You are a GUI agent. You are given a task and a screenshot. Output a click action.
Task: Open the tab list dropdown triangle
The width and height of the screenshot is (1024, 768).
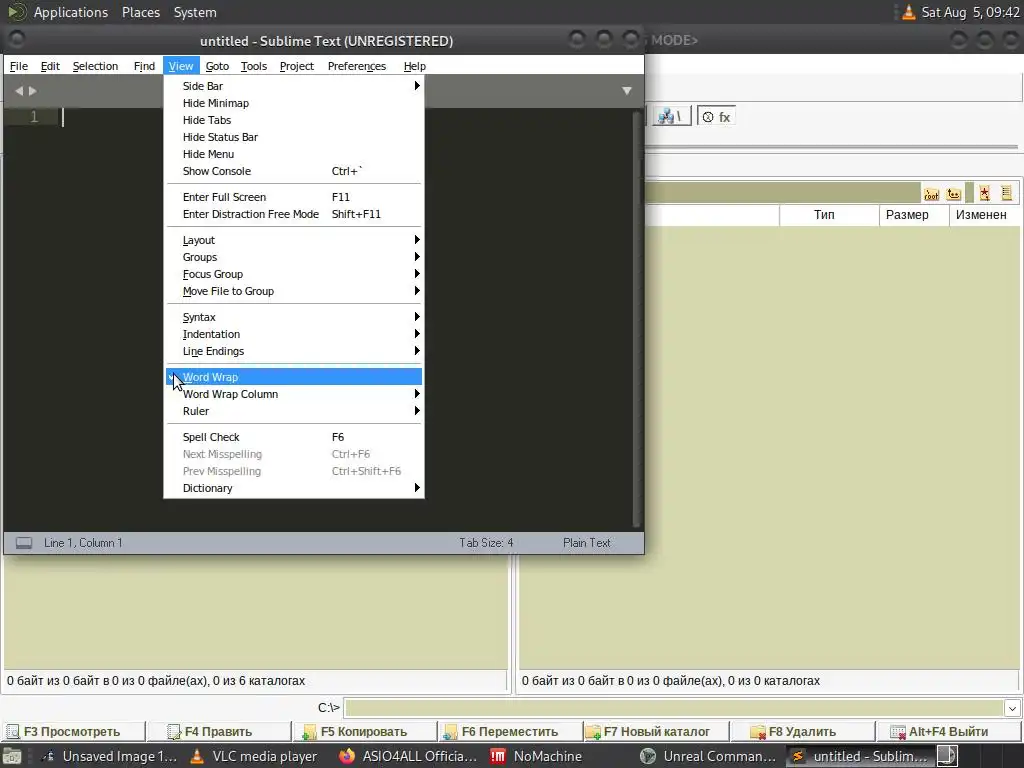627,91
